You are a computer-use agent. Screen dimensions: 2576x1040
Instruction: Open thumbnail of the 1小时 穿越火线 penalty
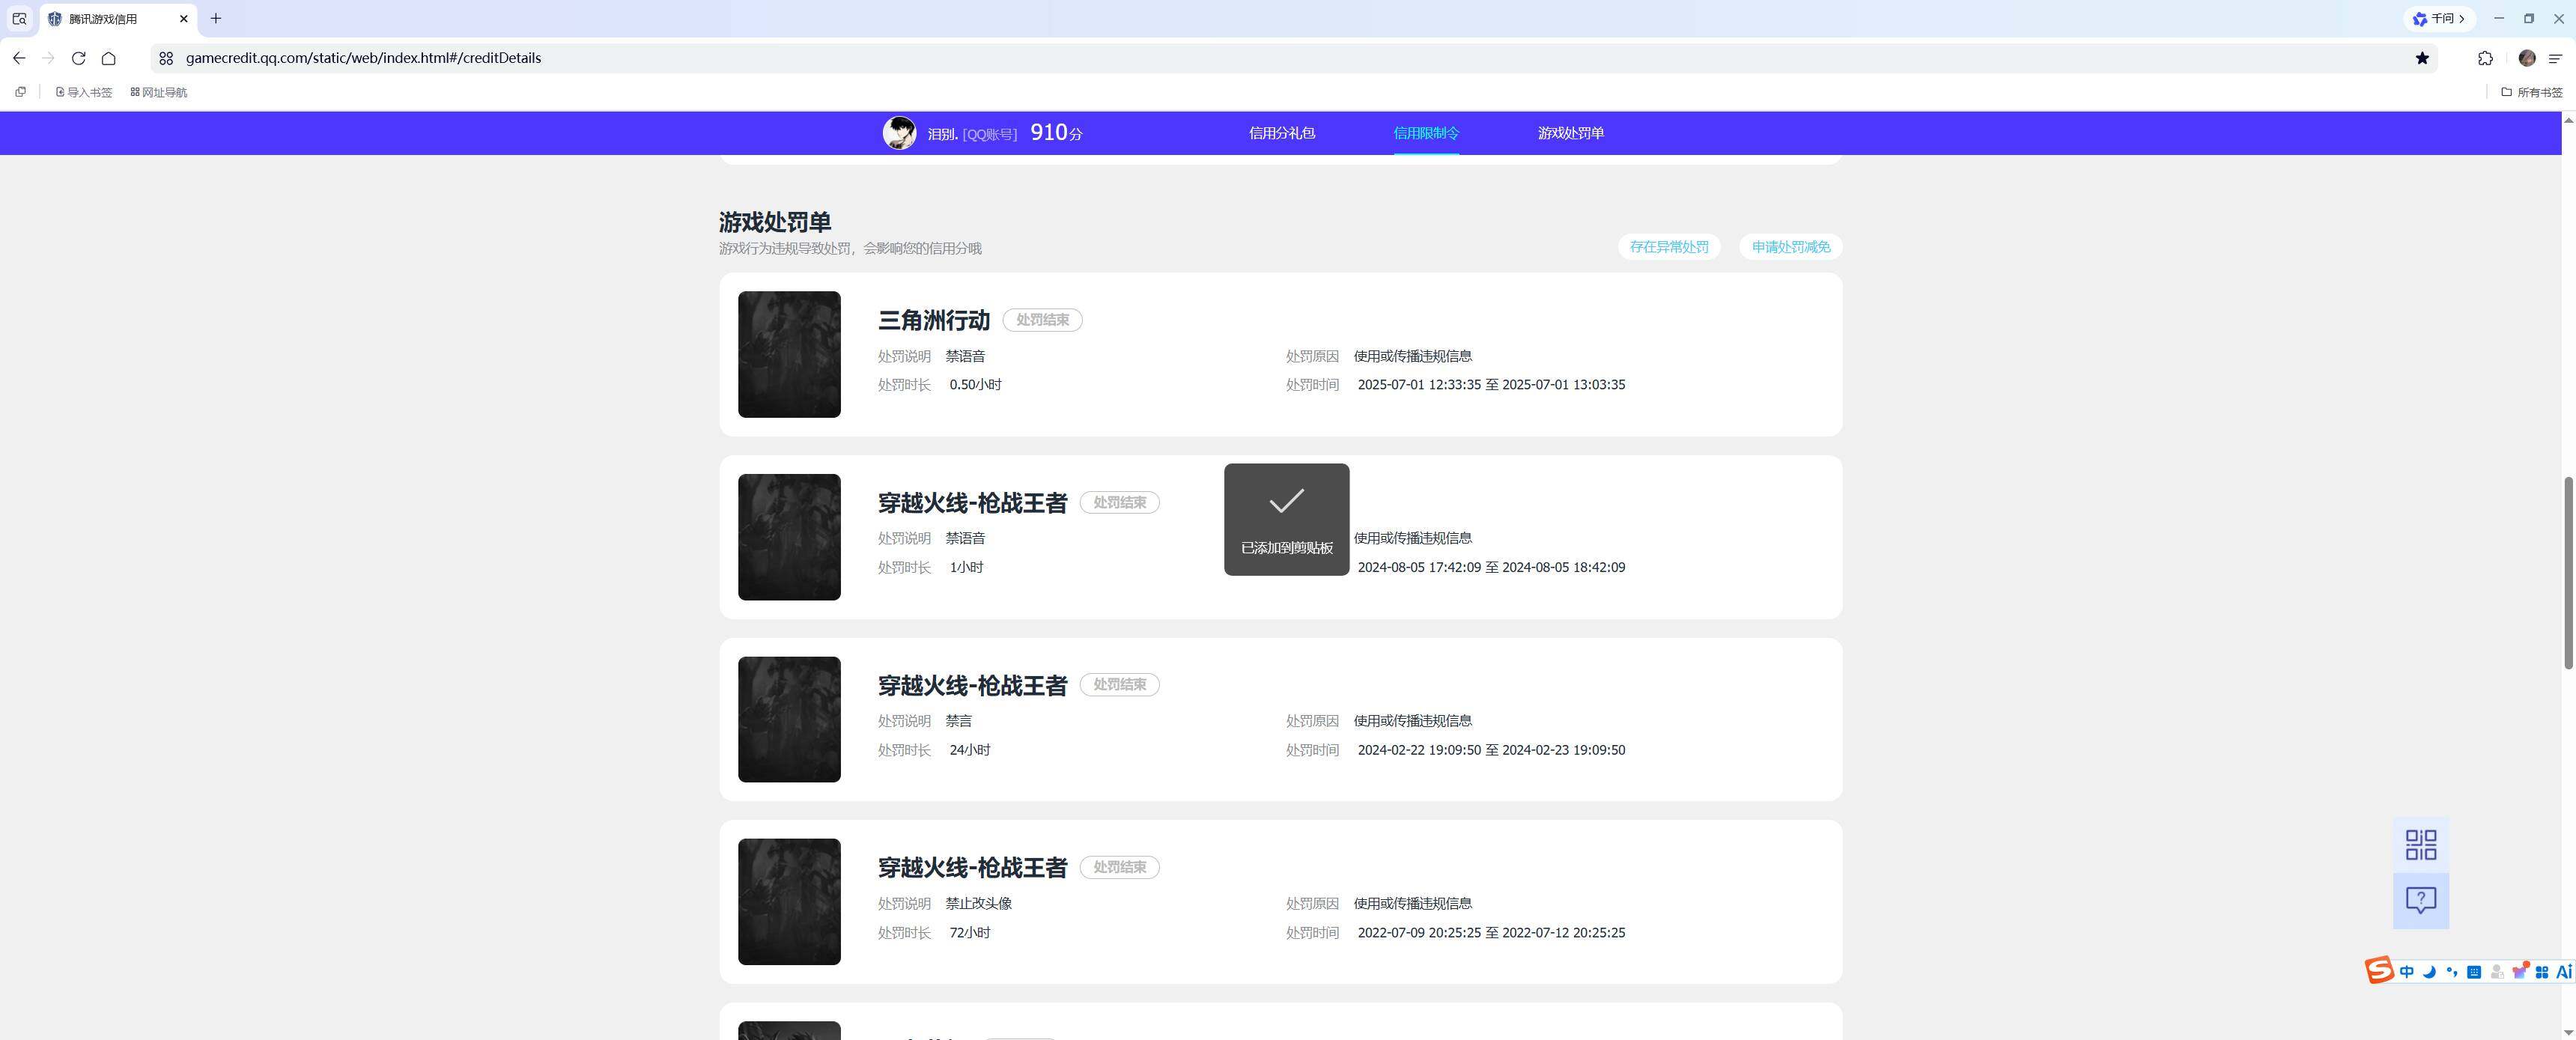tap(789, 537)
